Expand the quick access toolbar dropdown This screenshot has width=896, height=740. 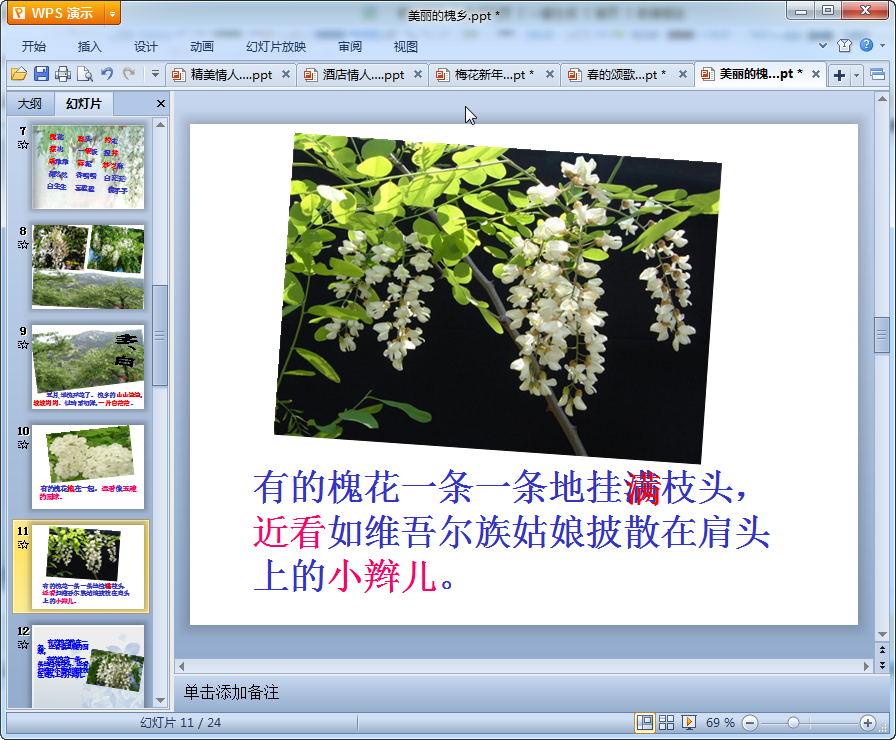[155, 74]
